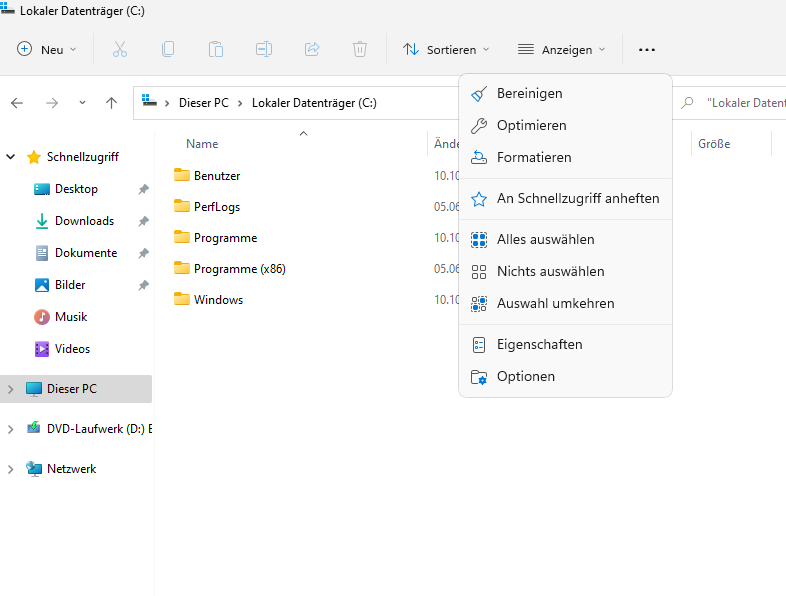Expand the Dieser PC tree node

[11, 389]
